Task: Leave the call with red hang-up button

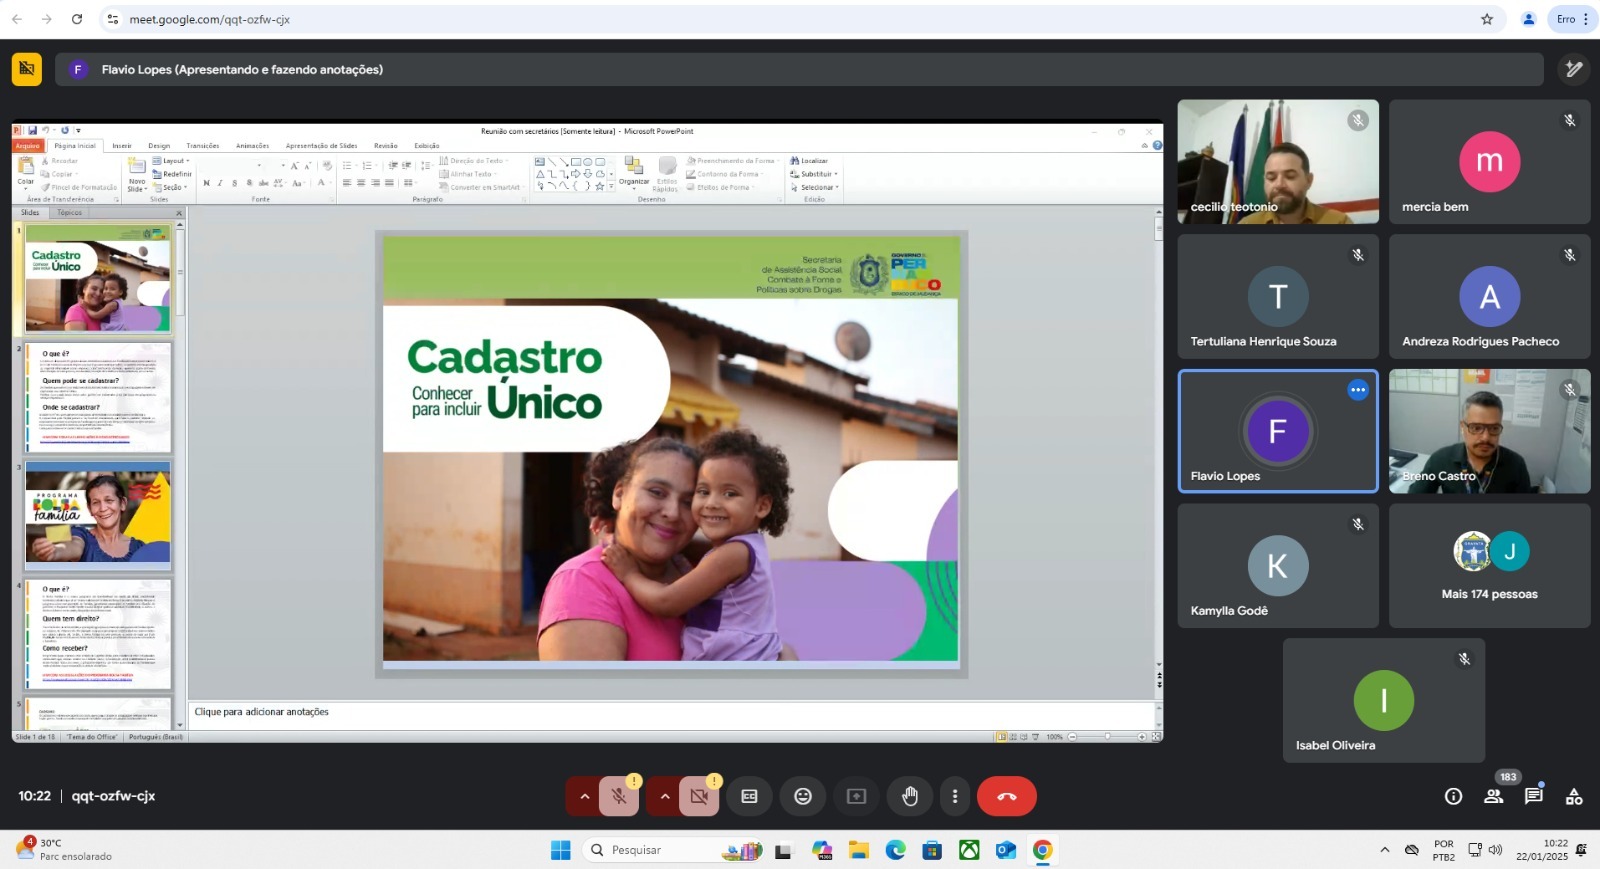Action: click(1006, 797)
